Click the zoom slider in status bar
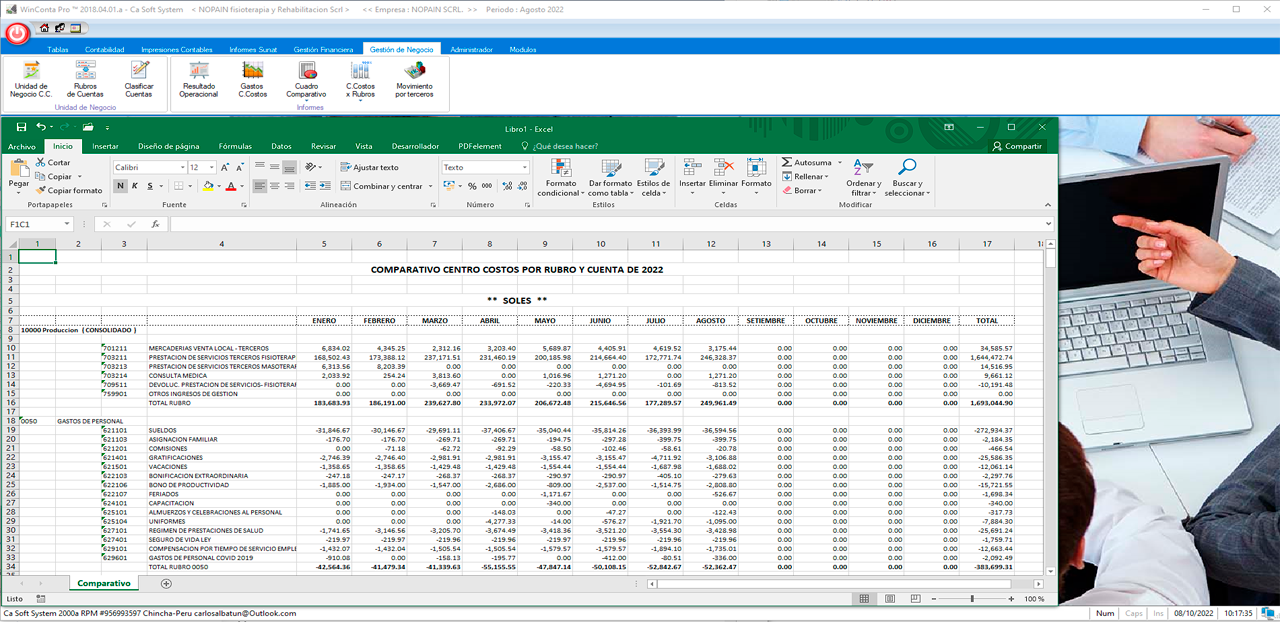This screenshot has width=1280, height=622. click(x=972, y=599)
